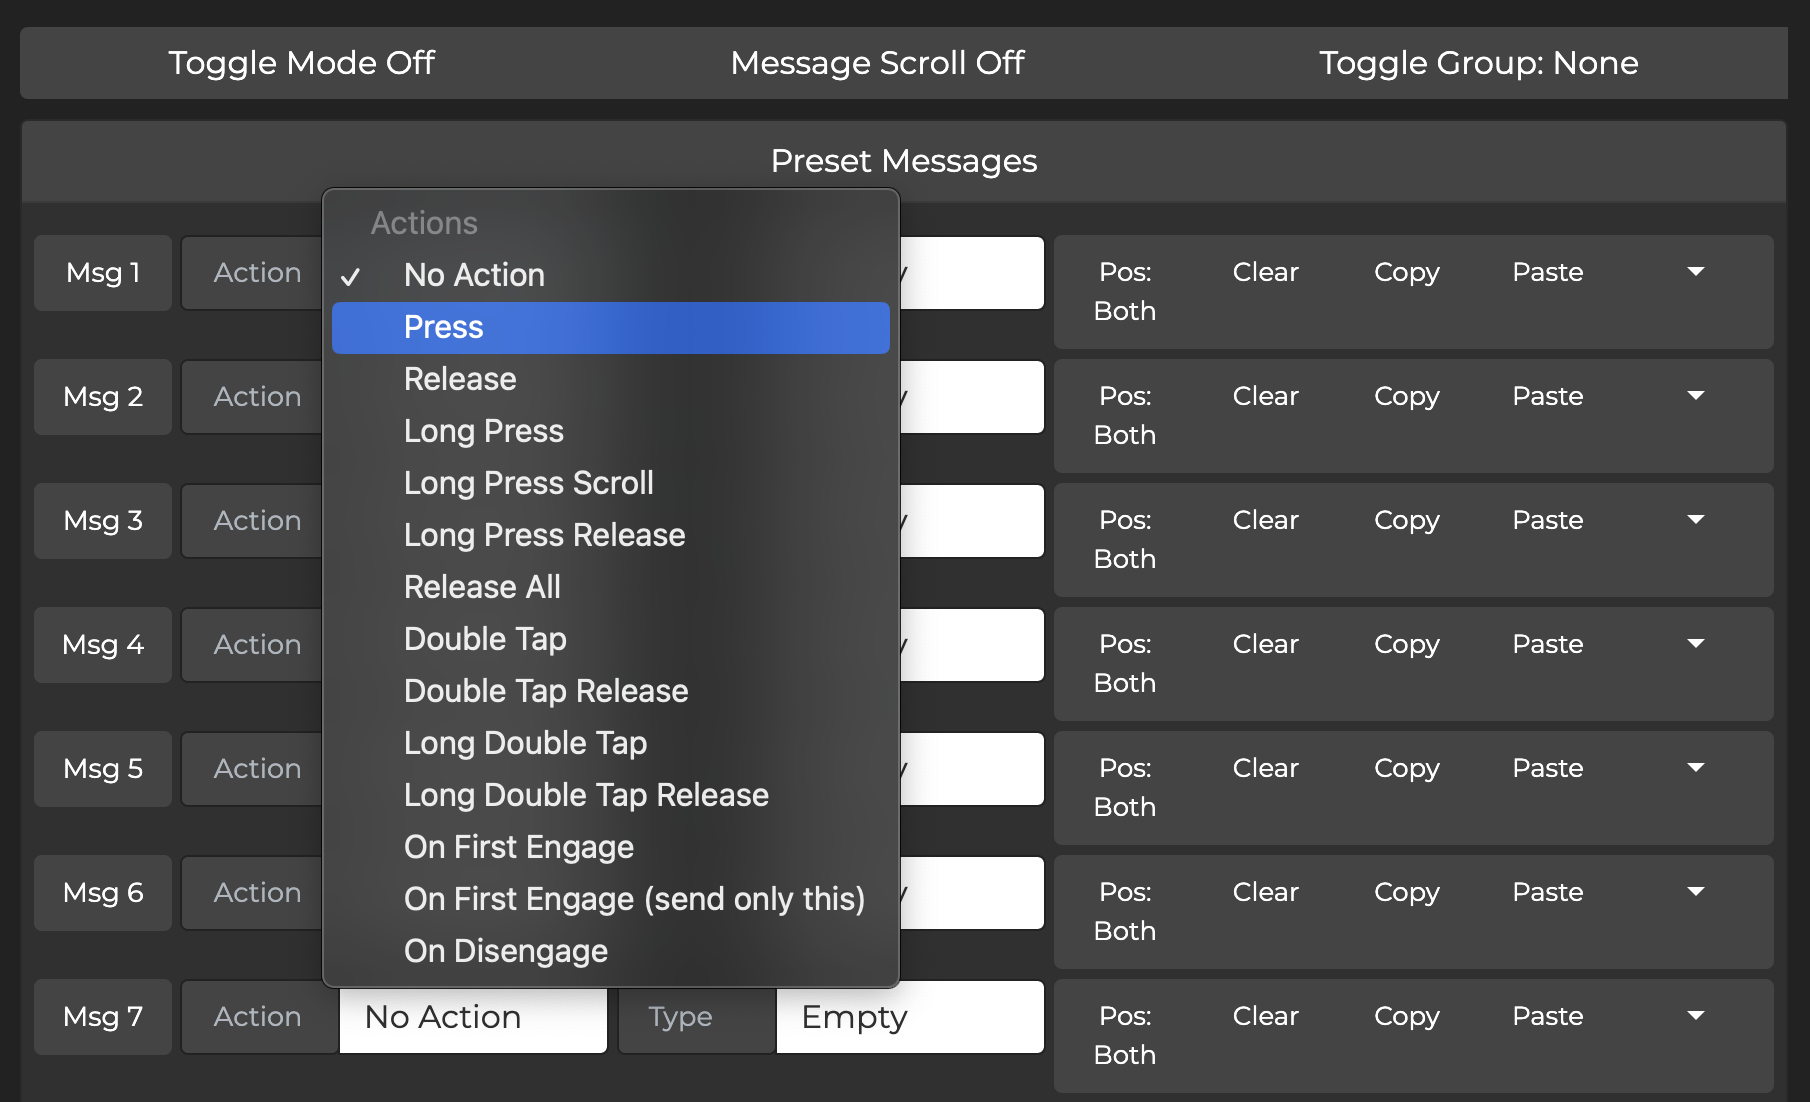
Task: Toggle Message Scroll Off
Action: (x=877, y=63)
